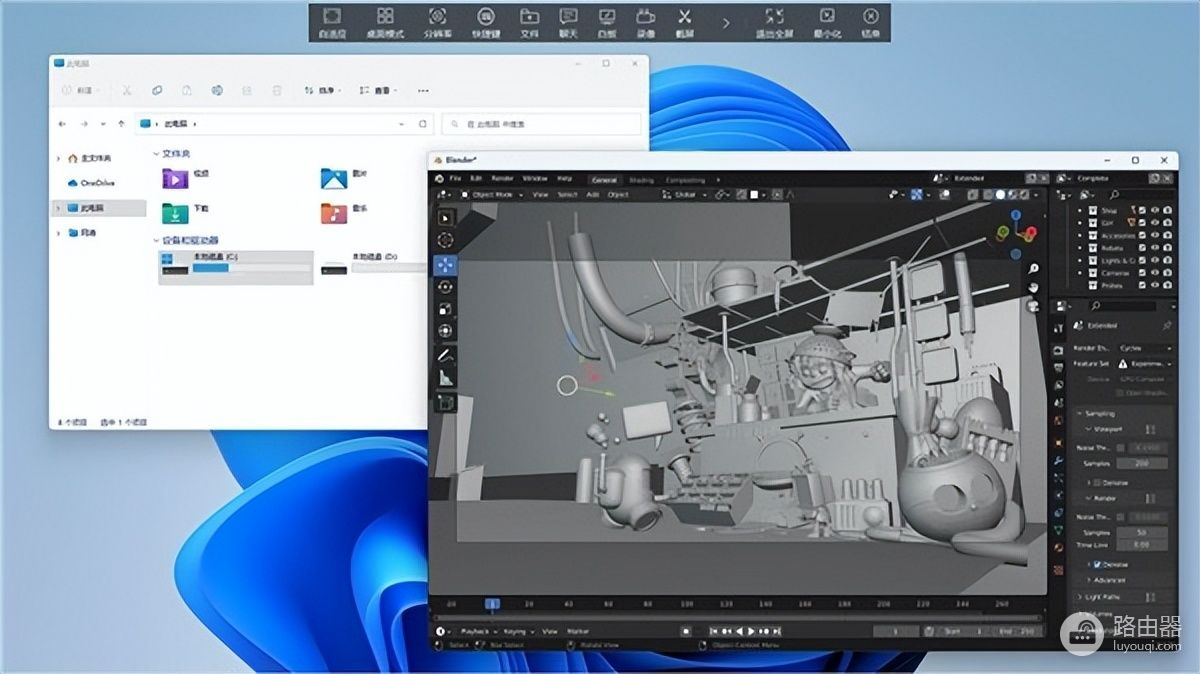Open the Render menu in Blender

click(501, 179)
